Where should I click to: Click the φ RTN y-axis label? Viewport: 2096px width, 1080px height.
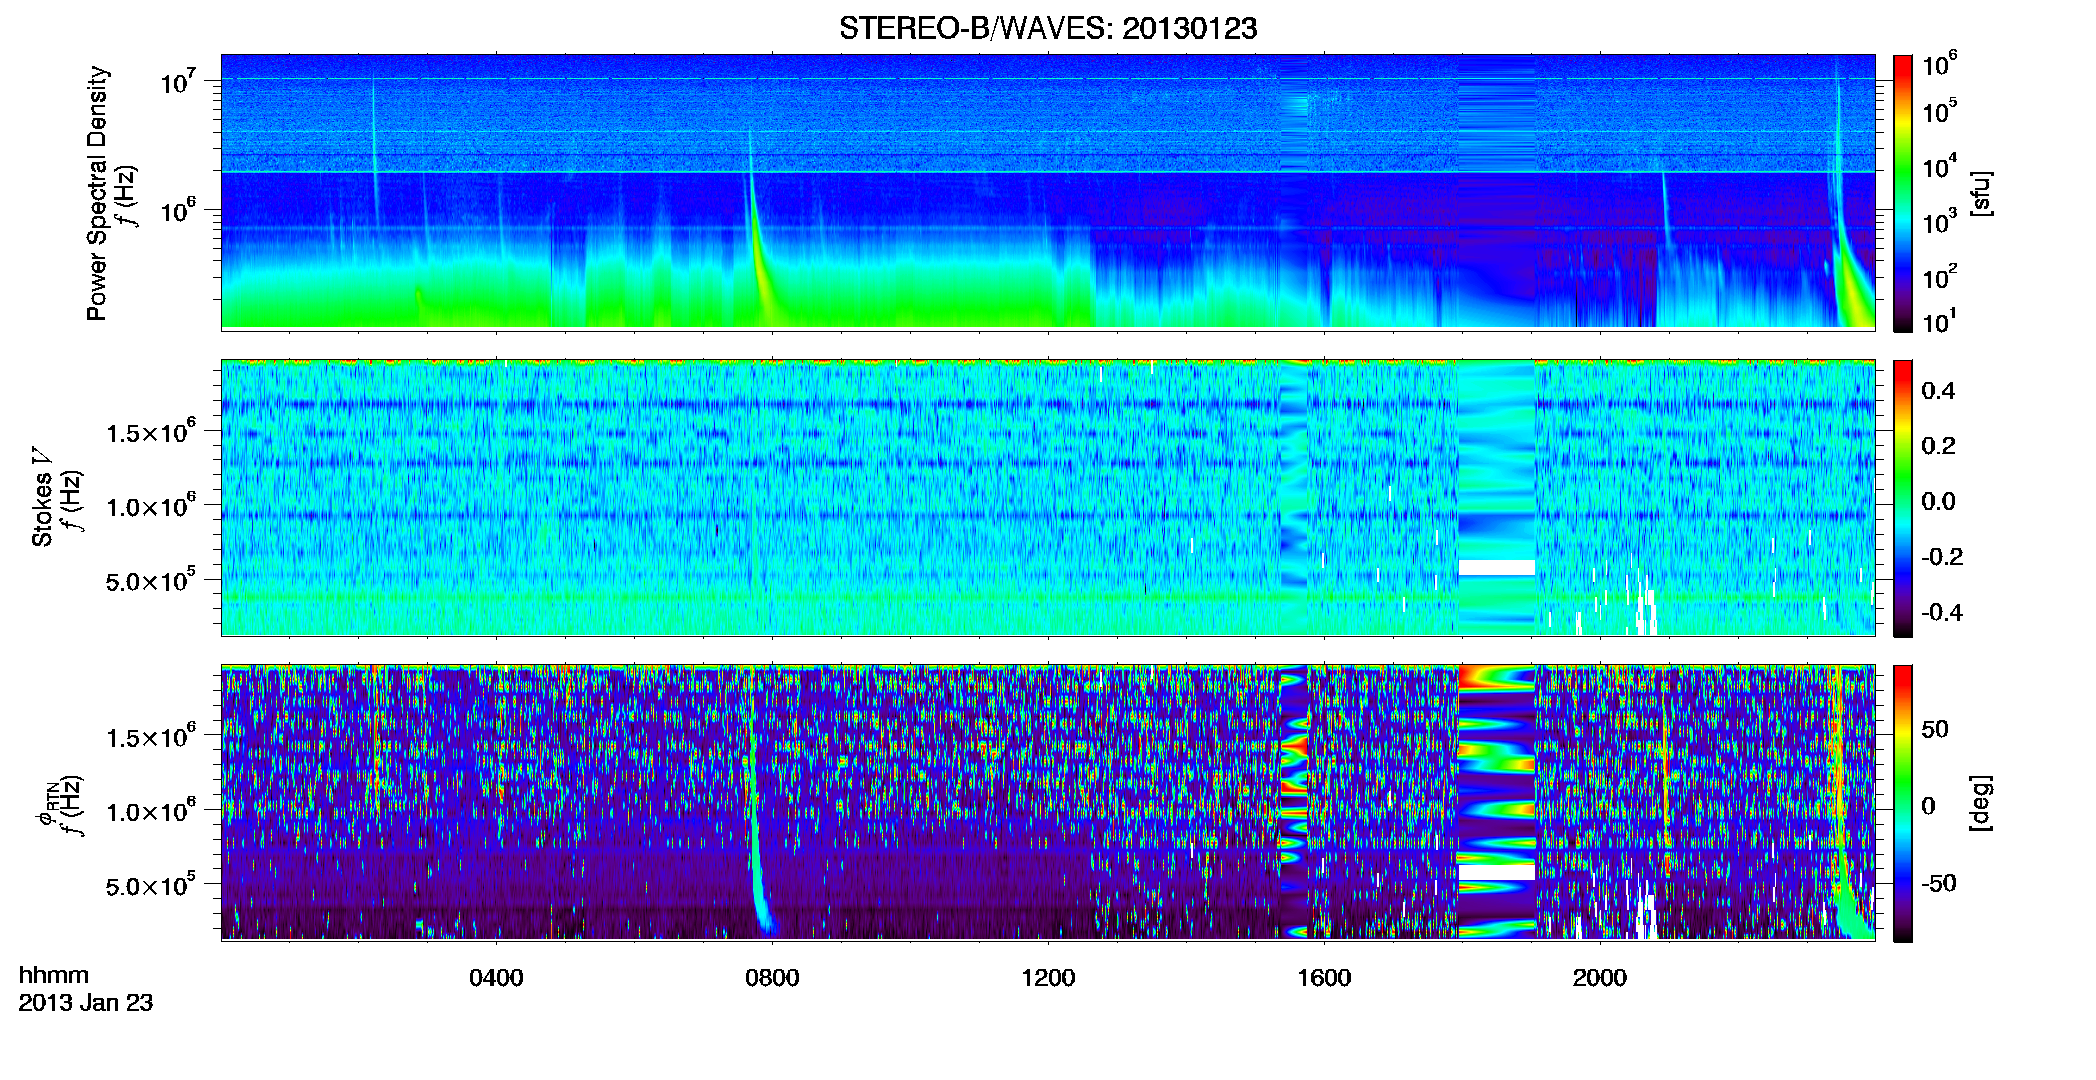point(45,803)
